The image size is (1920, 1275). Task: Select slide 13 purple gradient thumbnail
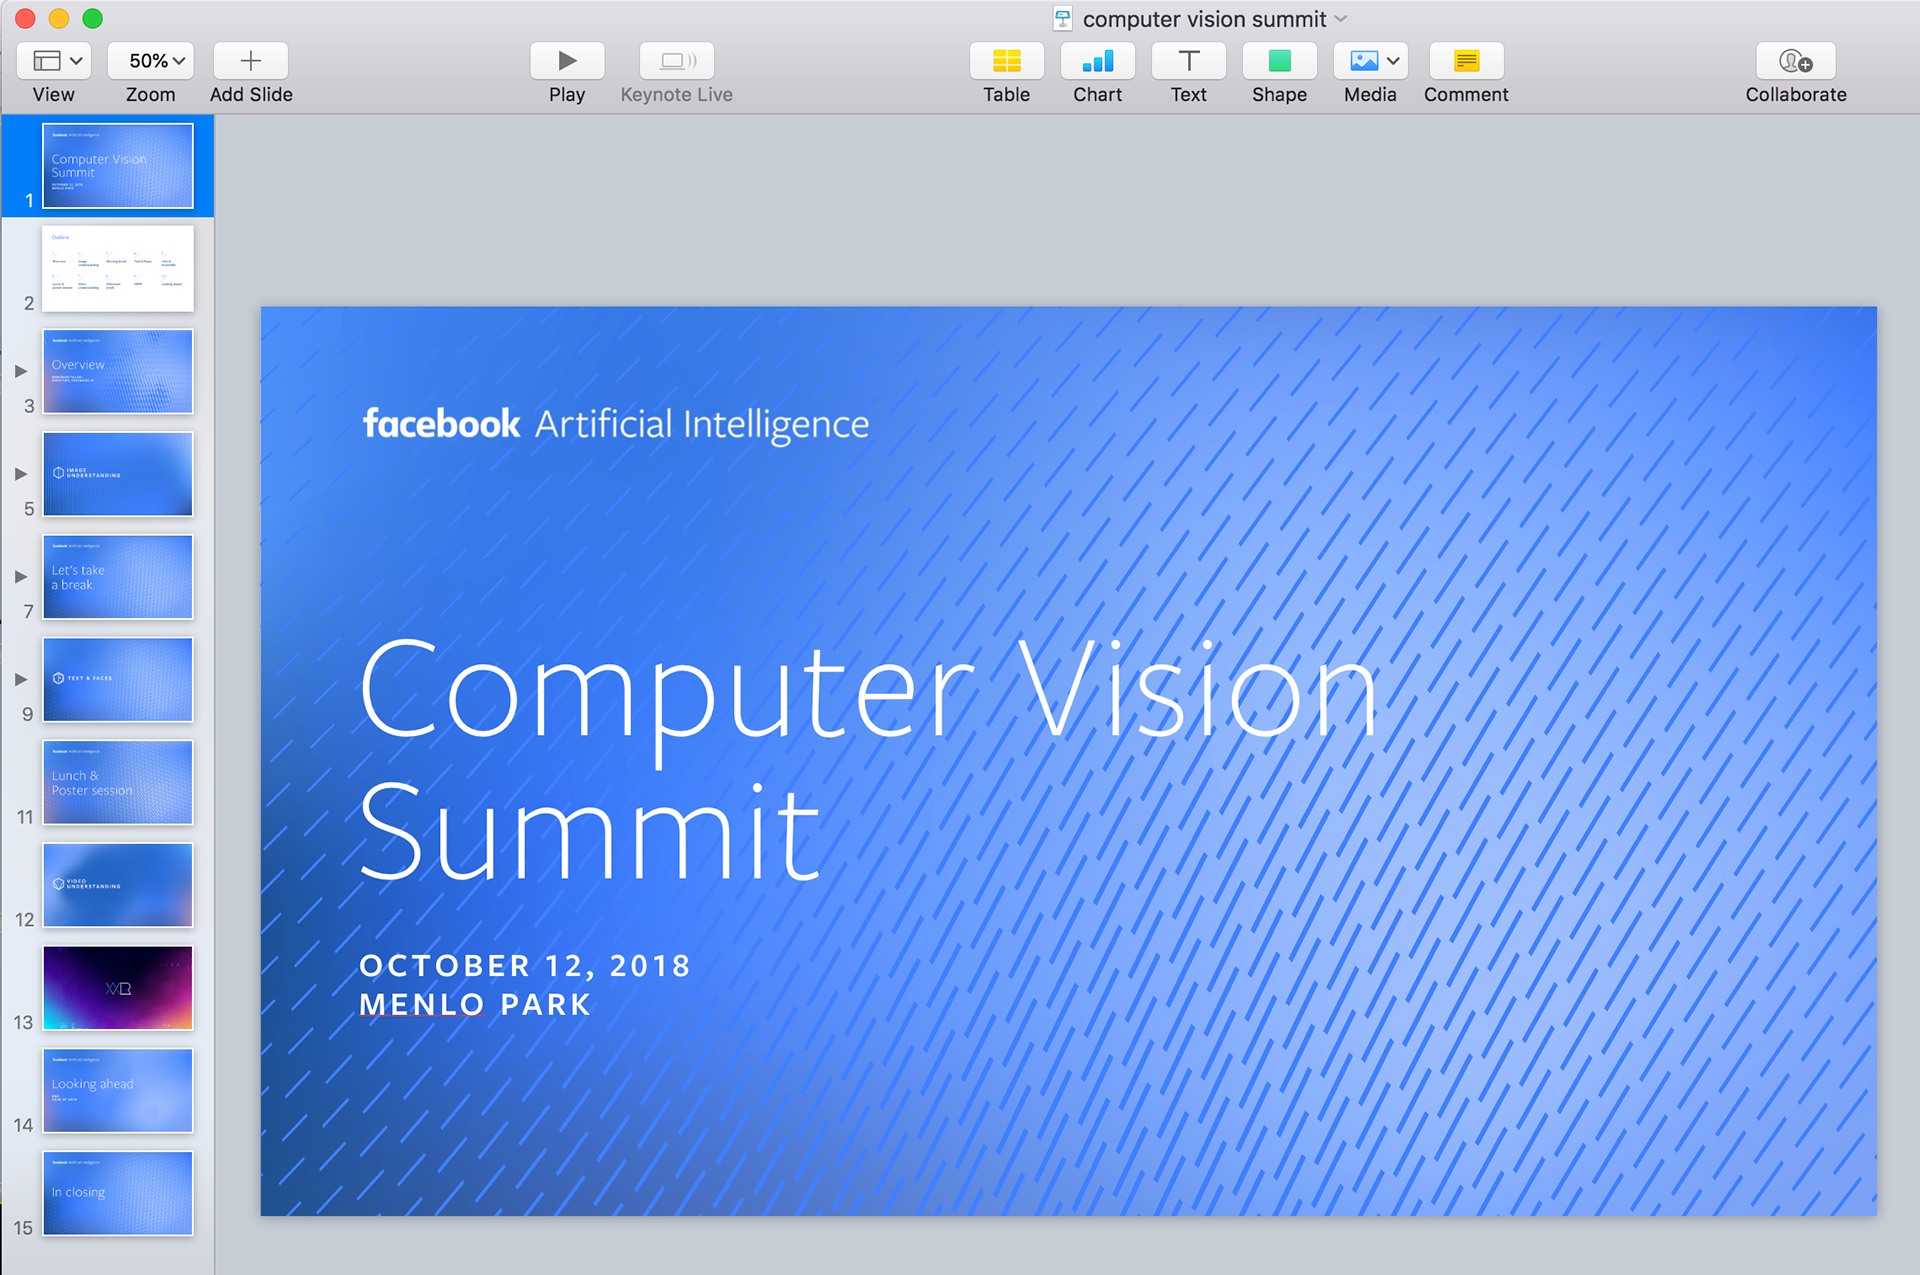pos(118,988)
